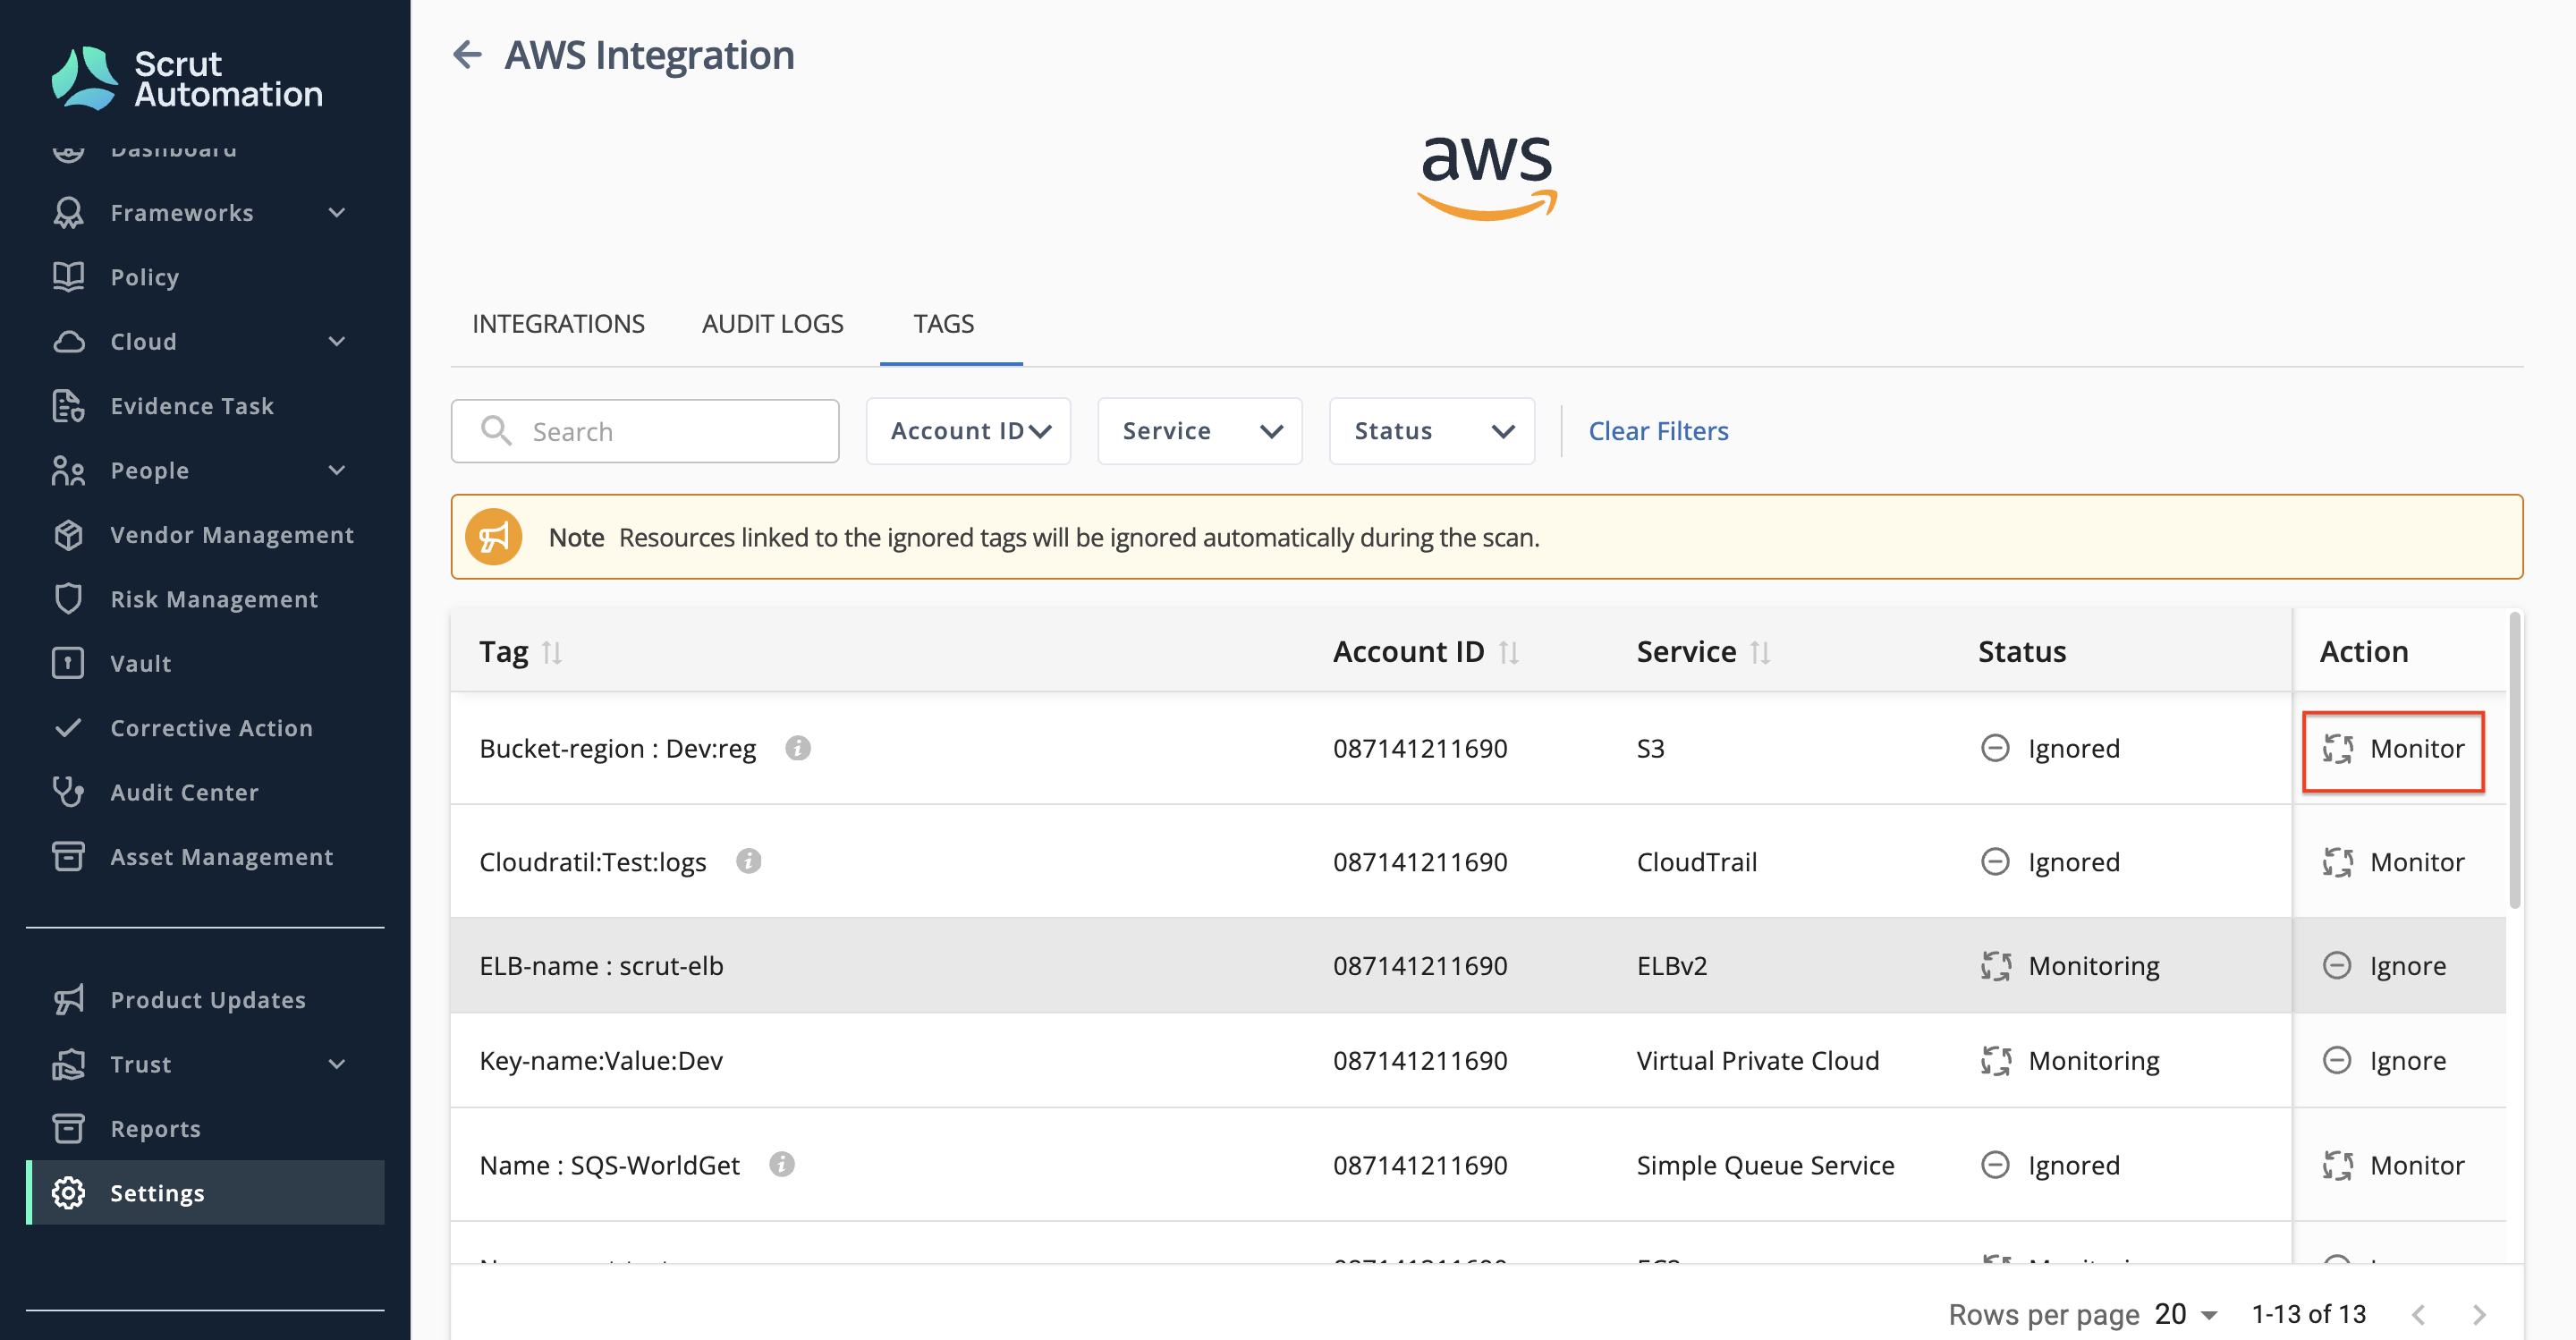Click the Virtual Private Cloud service cell

pos(1757,1061)
